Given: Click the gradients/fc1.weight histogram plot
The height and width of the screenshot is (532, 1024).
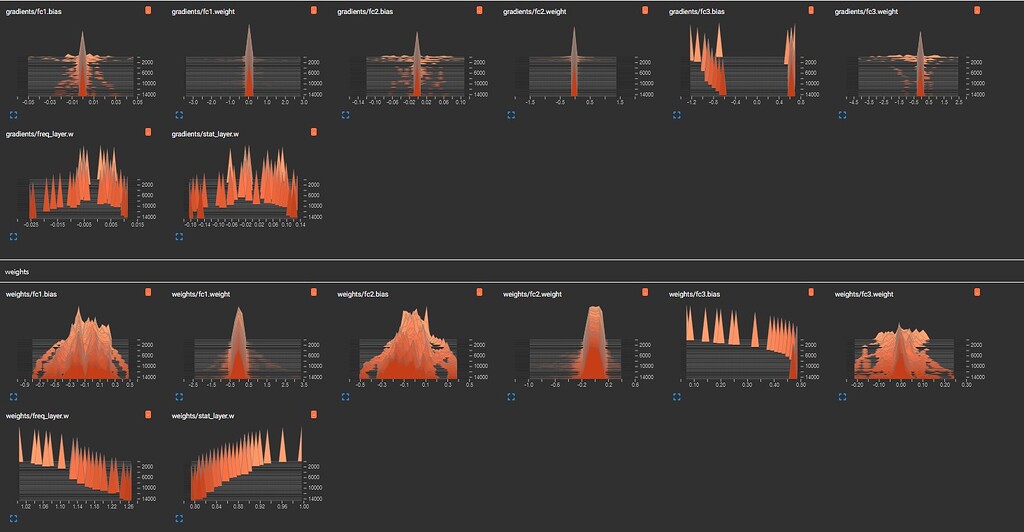Looking at the screenshot, I should click(x=245, y=65).
